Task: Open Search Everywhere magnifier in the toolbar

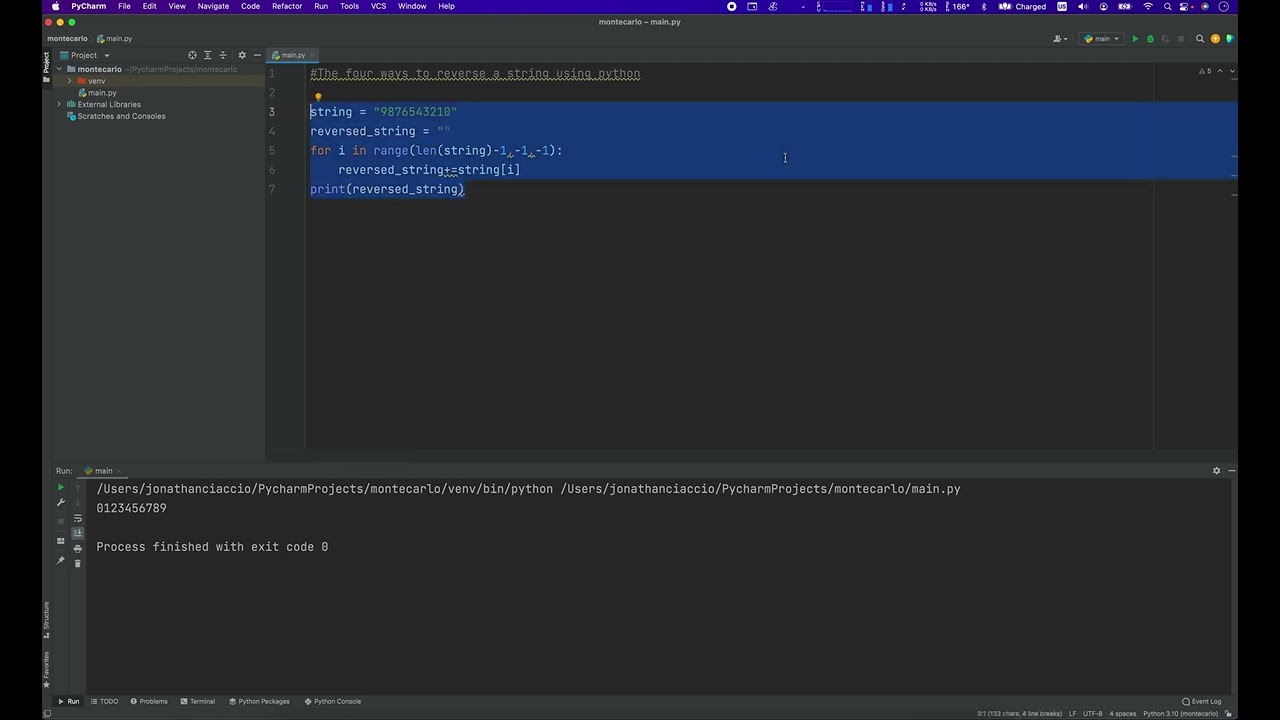Action: [1201, 39]
